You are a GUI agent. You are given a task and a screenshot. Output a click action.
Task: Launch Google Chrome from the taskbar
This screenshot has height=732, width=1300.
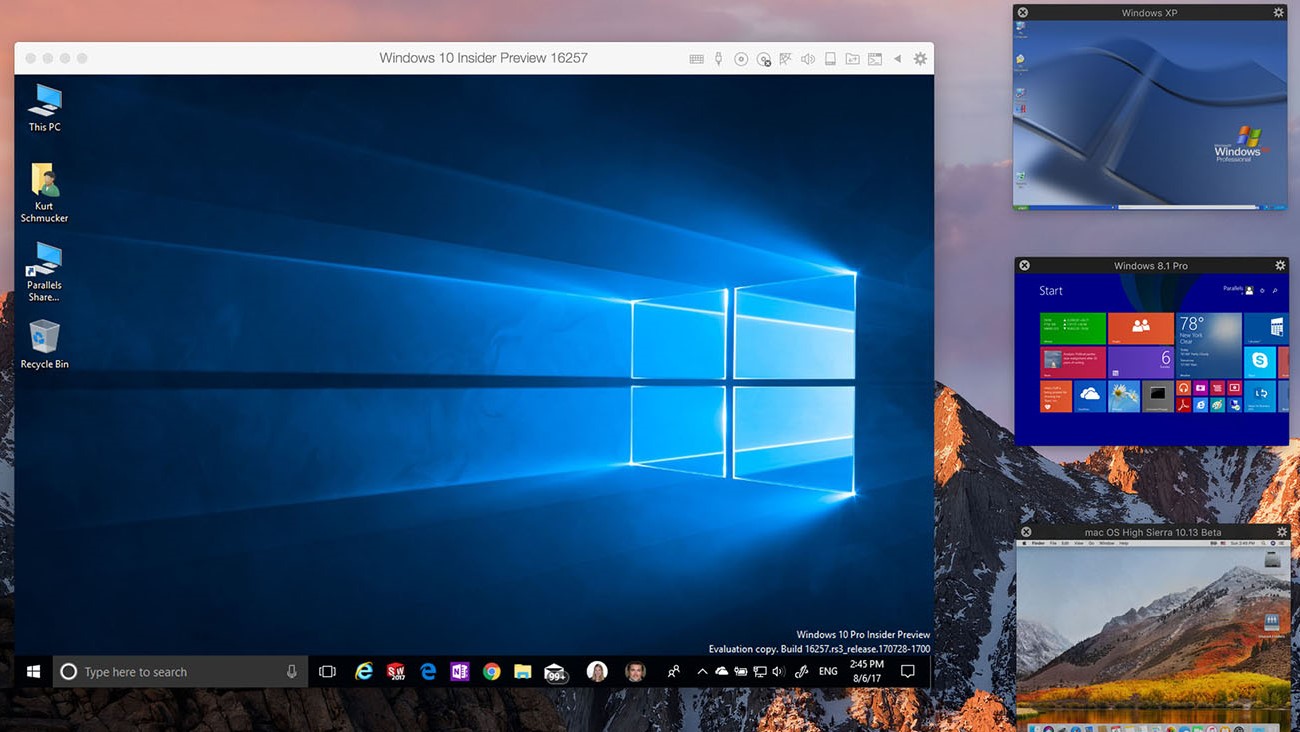point(491,672)
